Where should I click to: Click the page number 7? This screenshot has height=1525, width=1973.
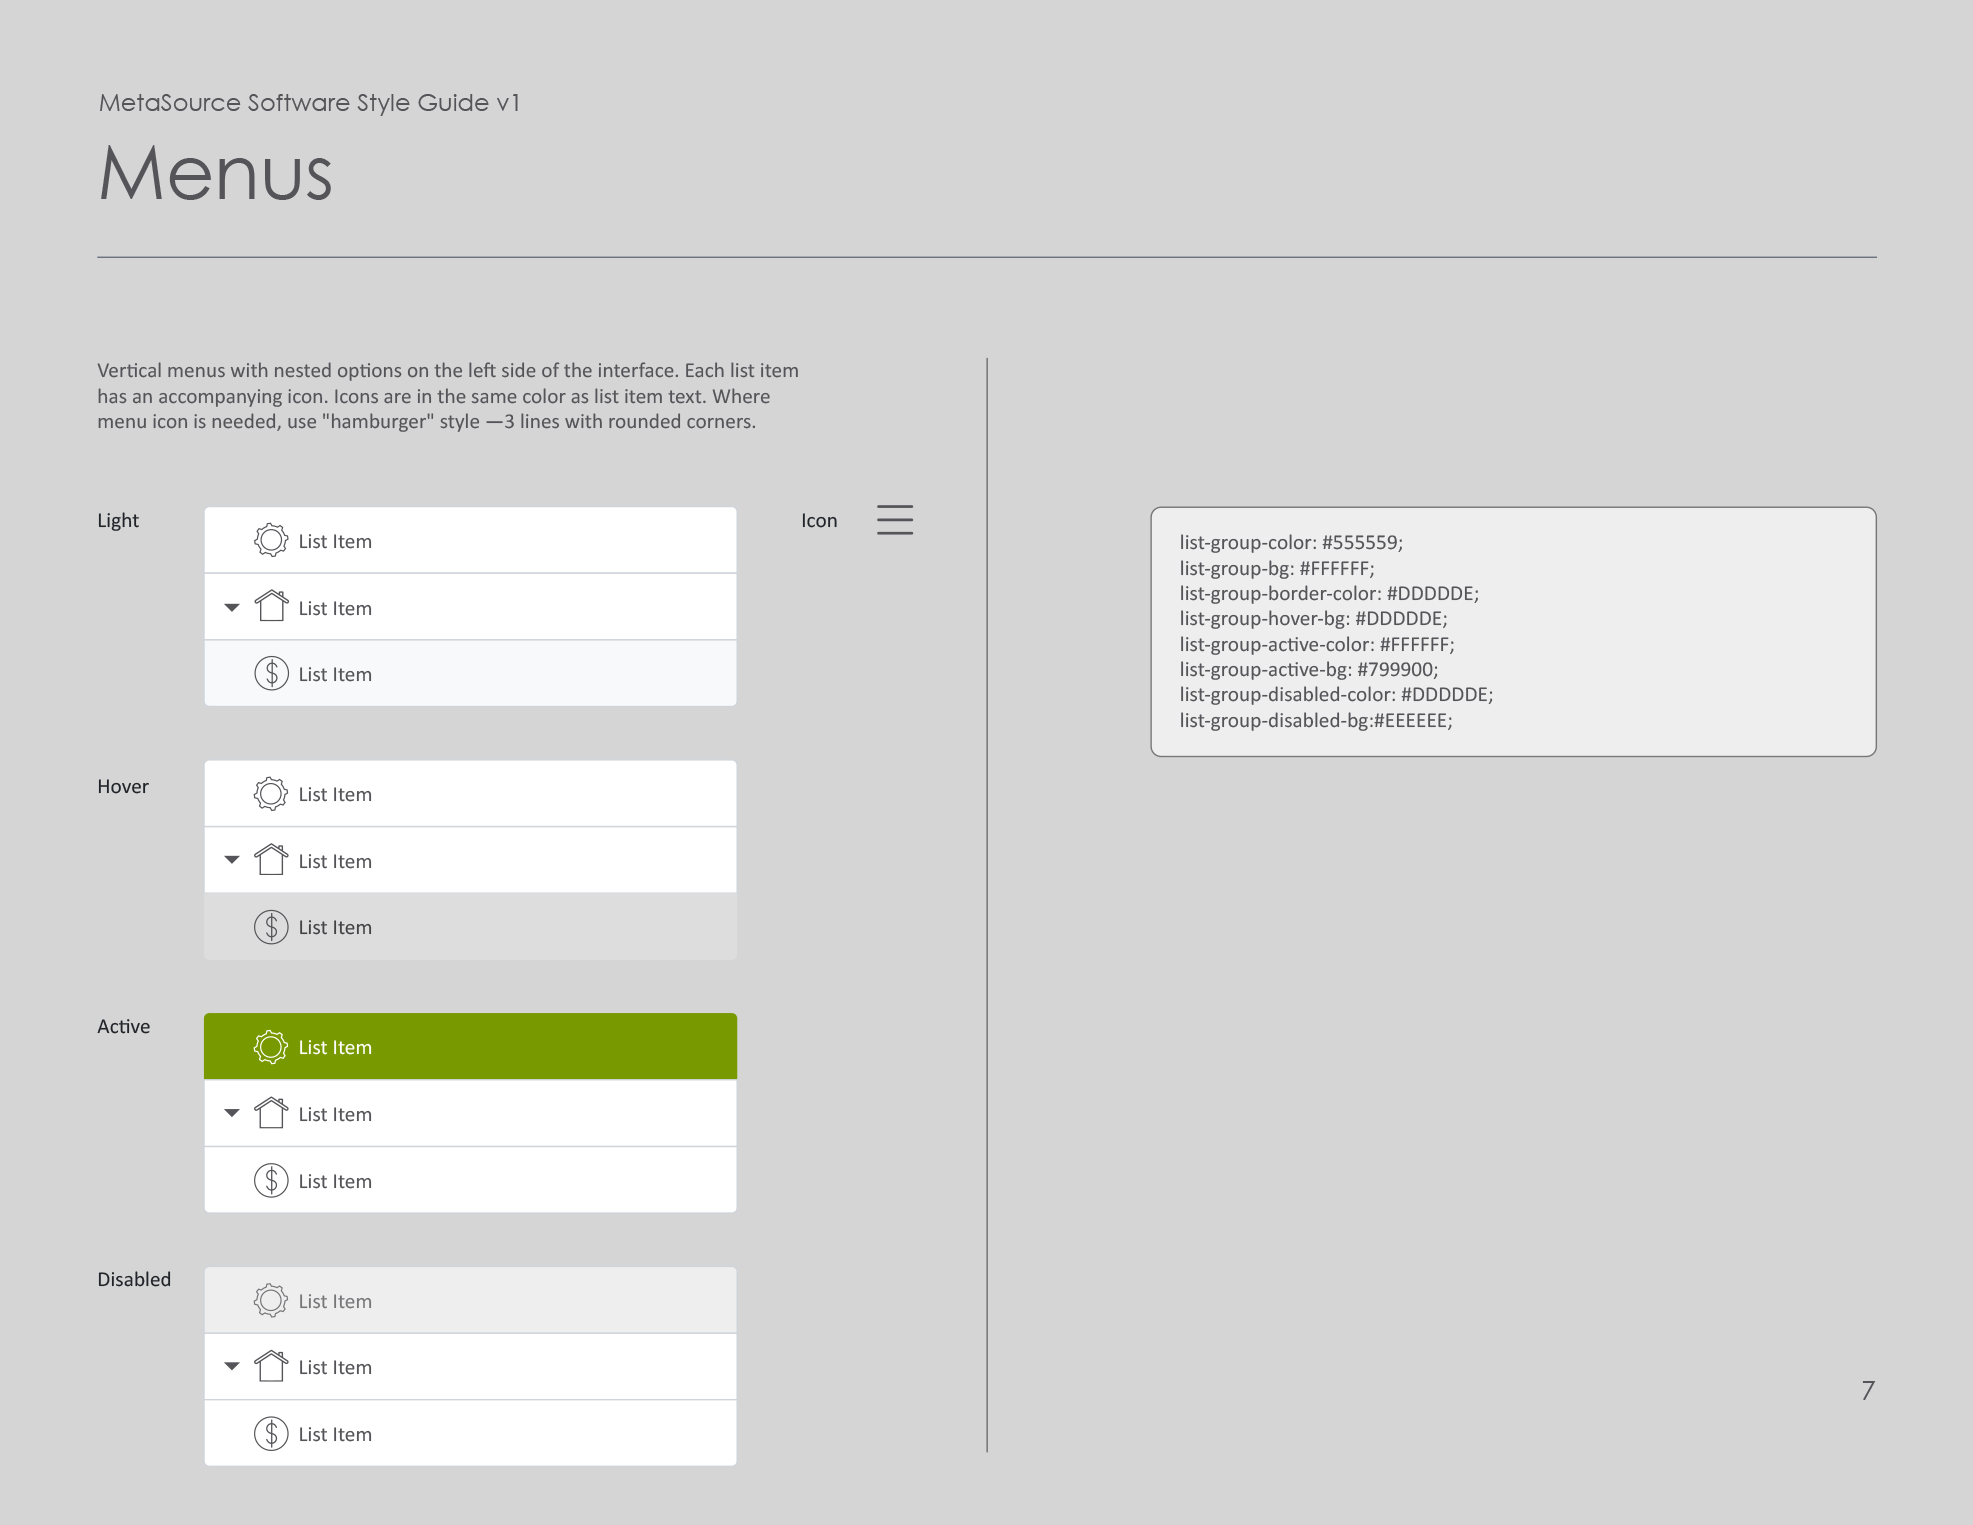(x=1864, y=1389)
